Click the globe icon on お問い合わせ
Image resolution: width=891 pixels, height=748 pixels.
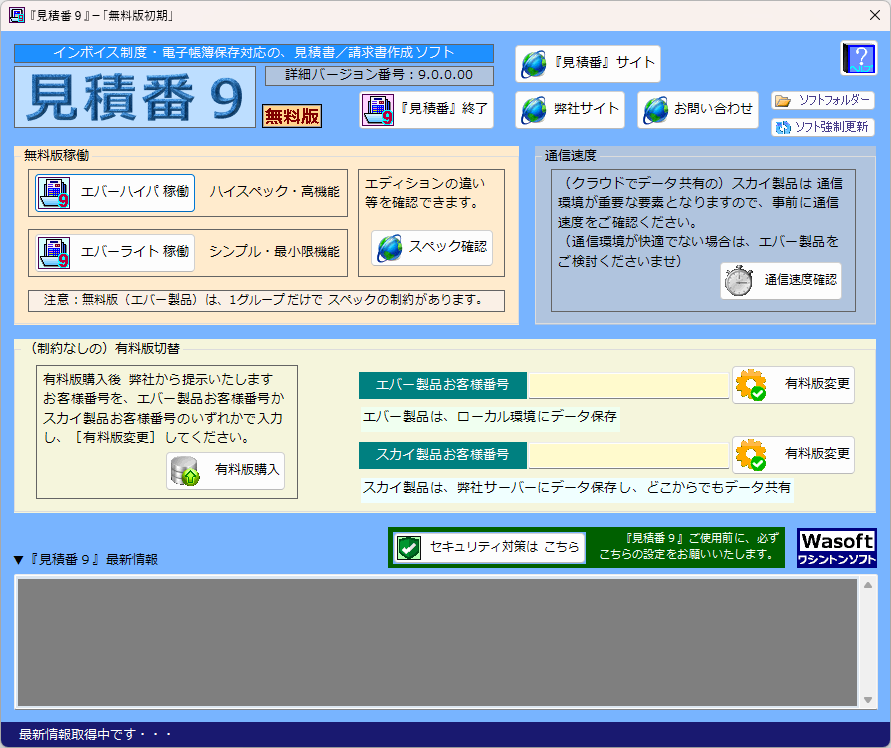pyautogui.click(x=656, y=110)
